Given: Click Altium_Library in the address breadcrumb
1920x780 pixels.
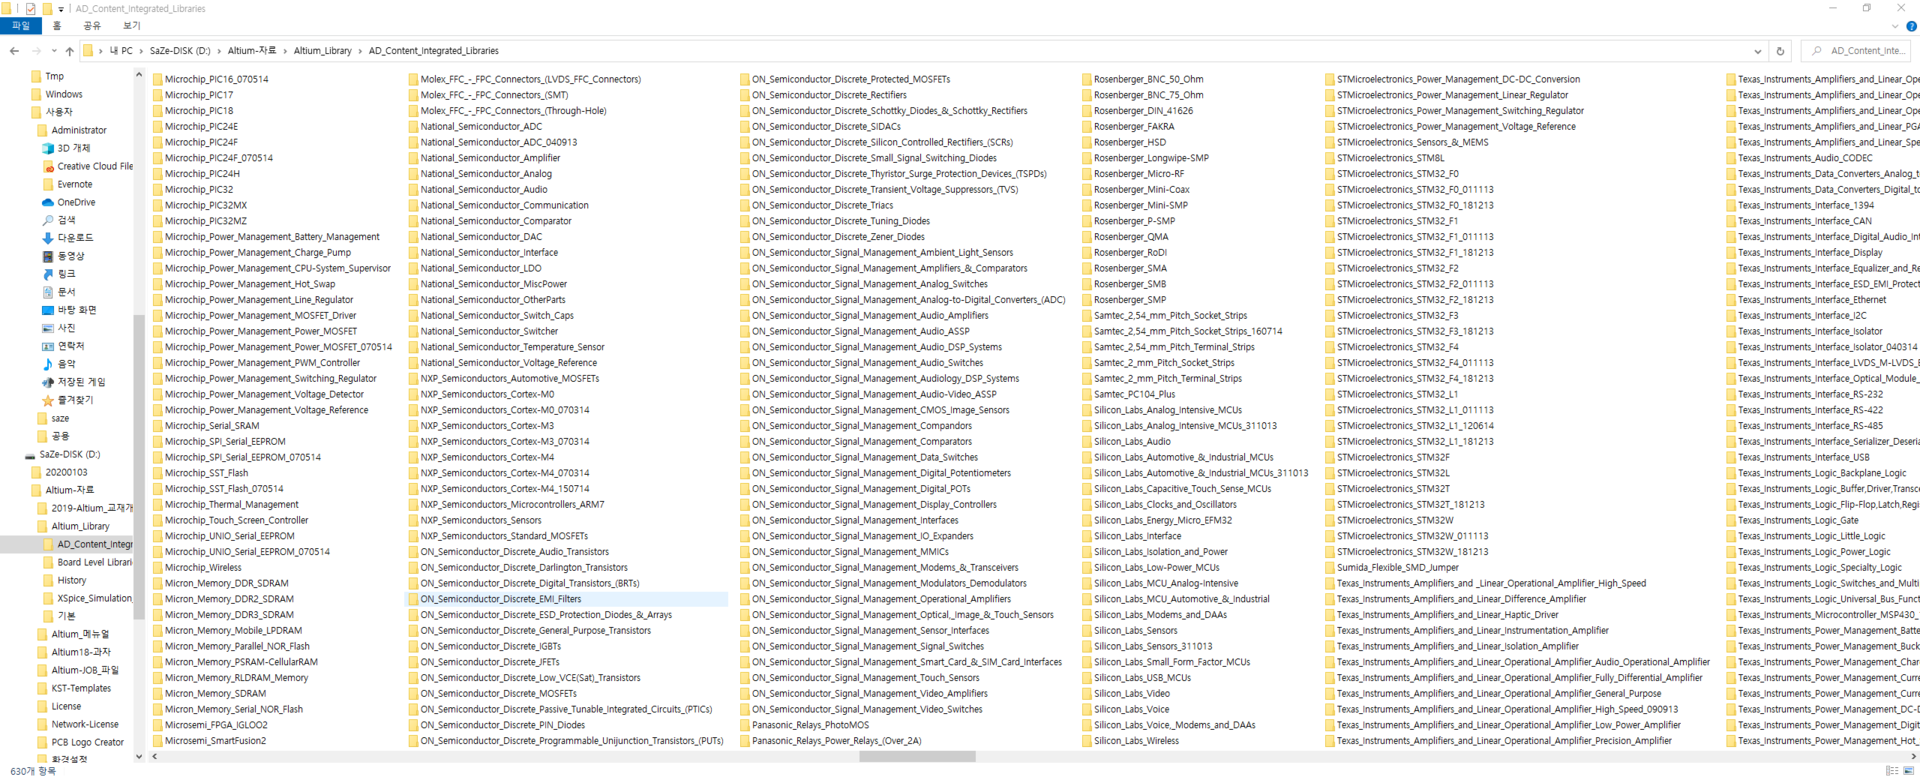Looking at the screenshot, I should [322, 51].
